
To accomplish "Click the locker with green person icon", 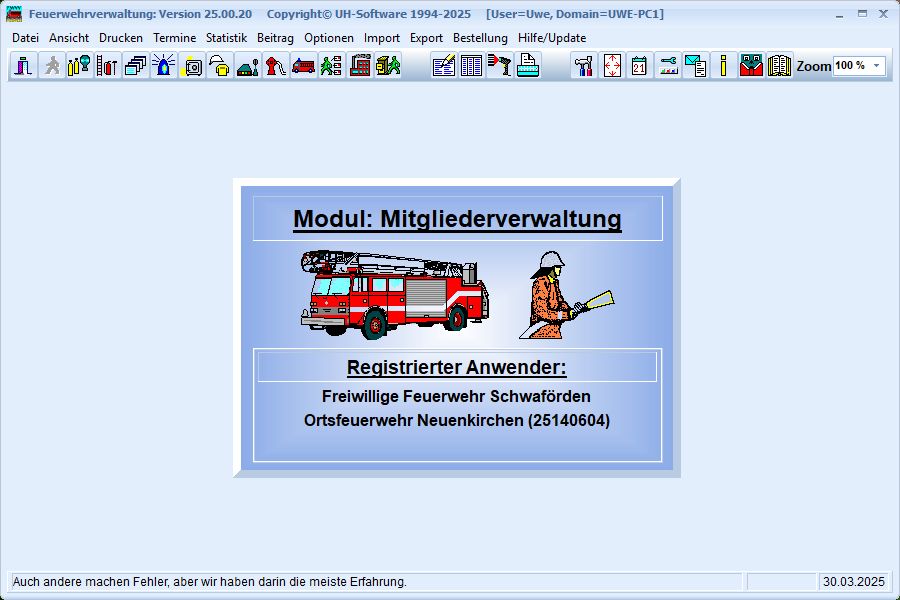I will (388, 65).
